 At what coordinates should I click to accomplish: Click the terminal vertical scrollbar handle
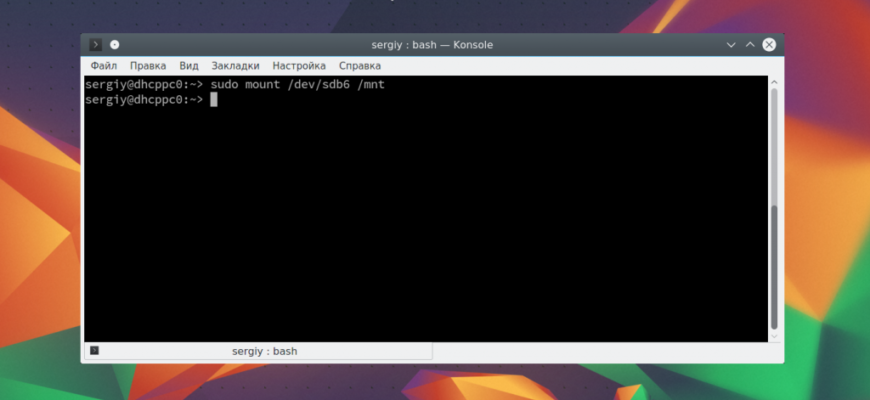(775, 267)
